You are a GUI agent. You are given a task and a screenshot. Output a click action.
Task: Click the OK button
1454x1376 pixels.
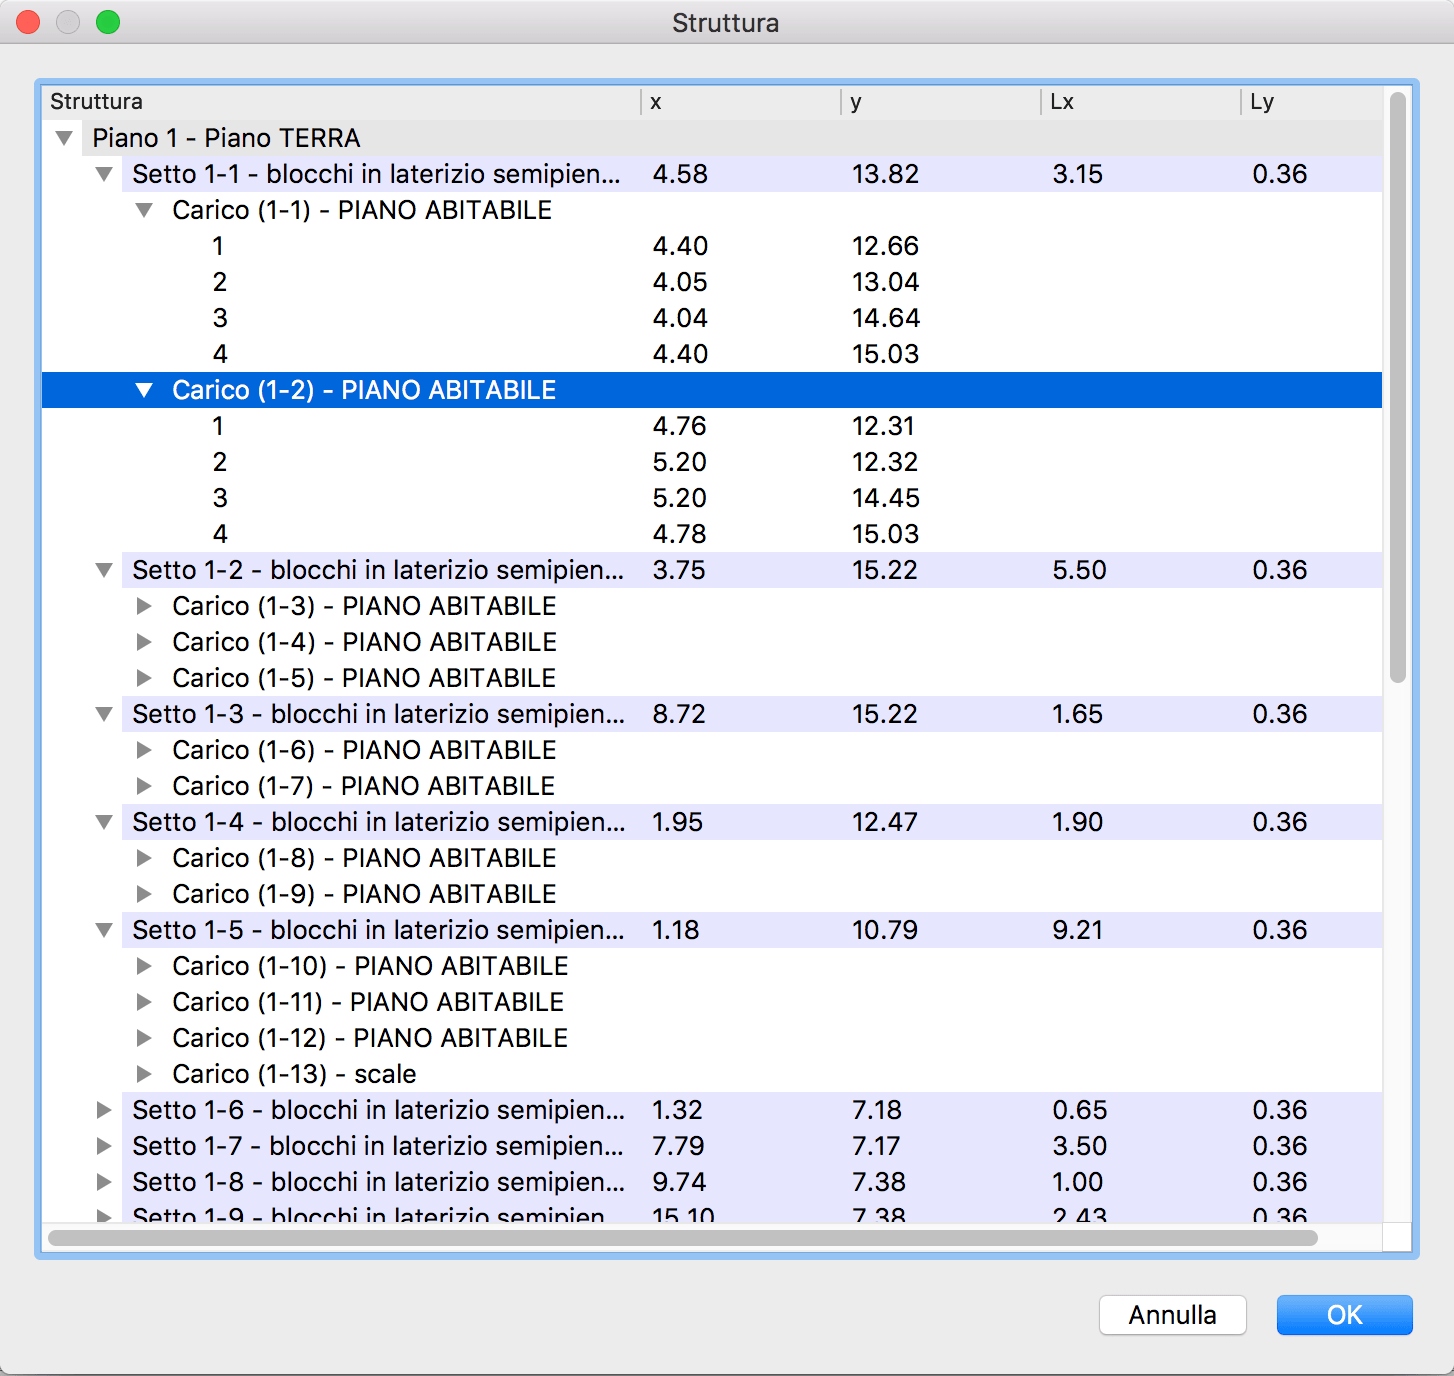[x=1345, y=1315]
